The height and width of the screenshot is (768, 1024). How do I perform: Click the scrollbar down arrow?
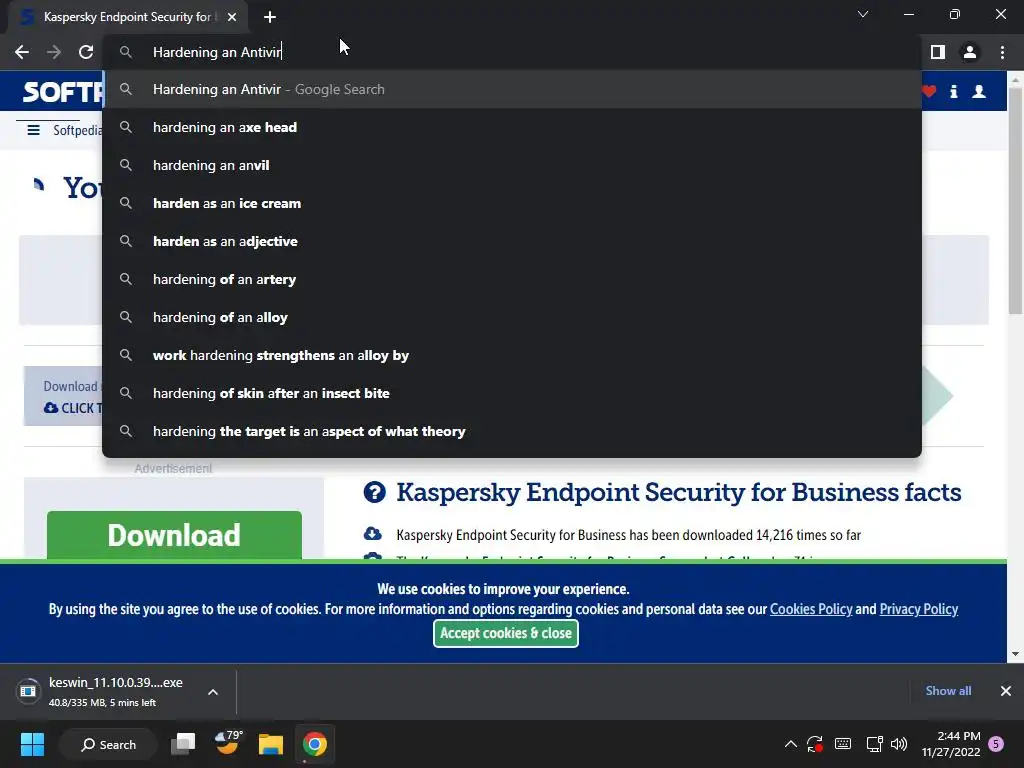[x=1015, y=654]
